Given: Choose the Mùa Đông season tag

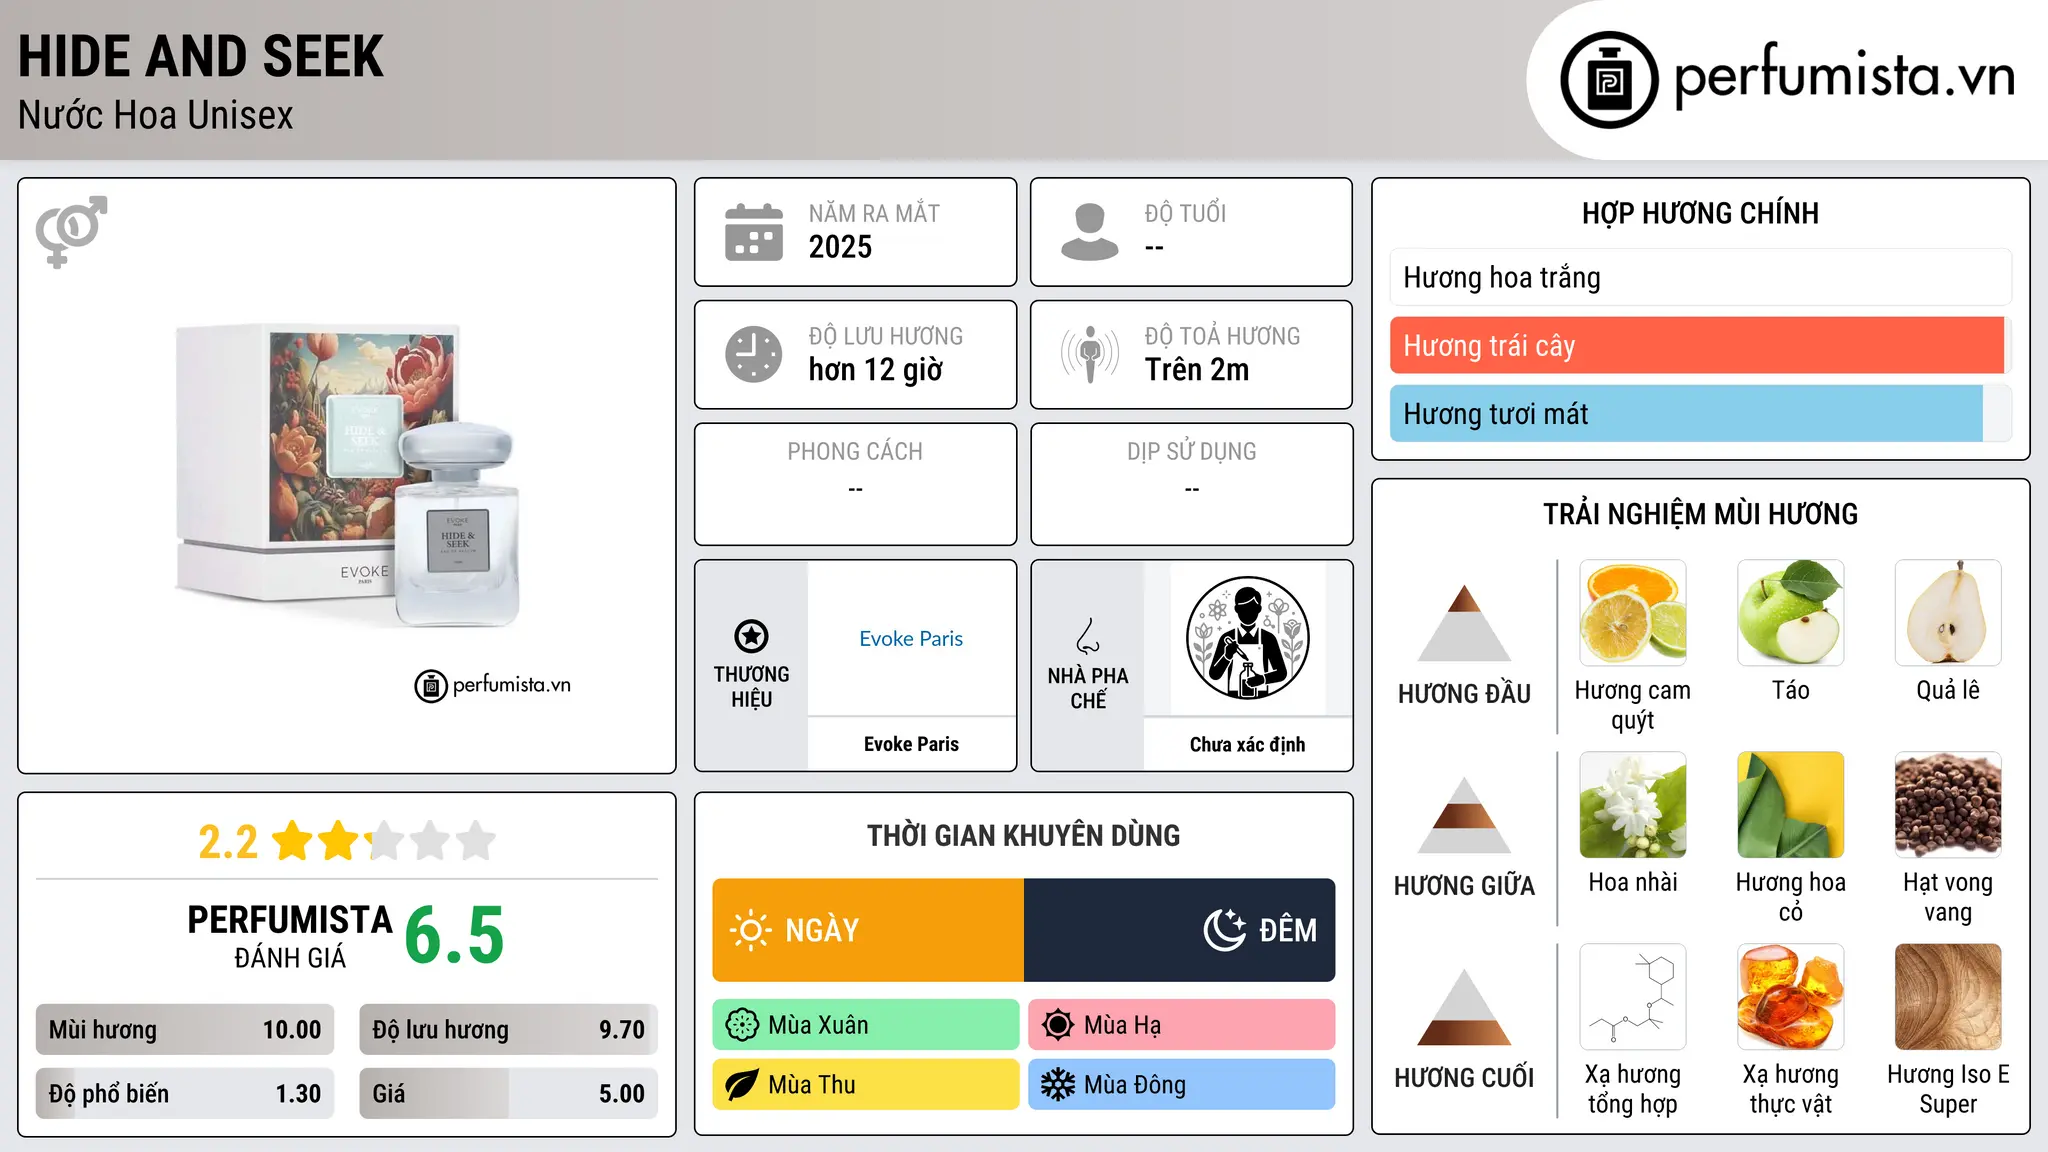Looking at the screenshot, I should 1182,1085.
